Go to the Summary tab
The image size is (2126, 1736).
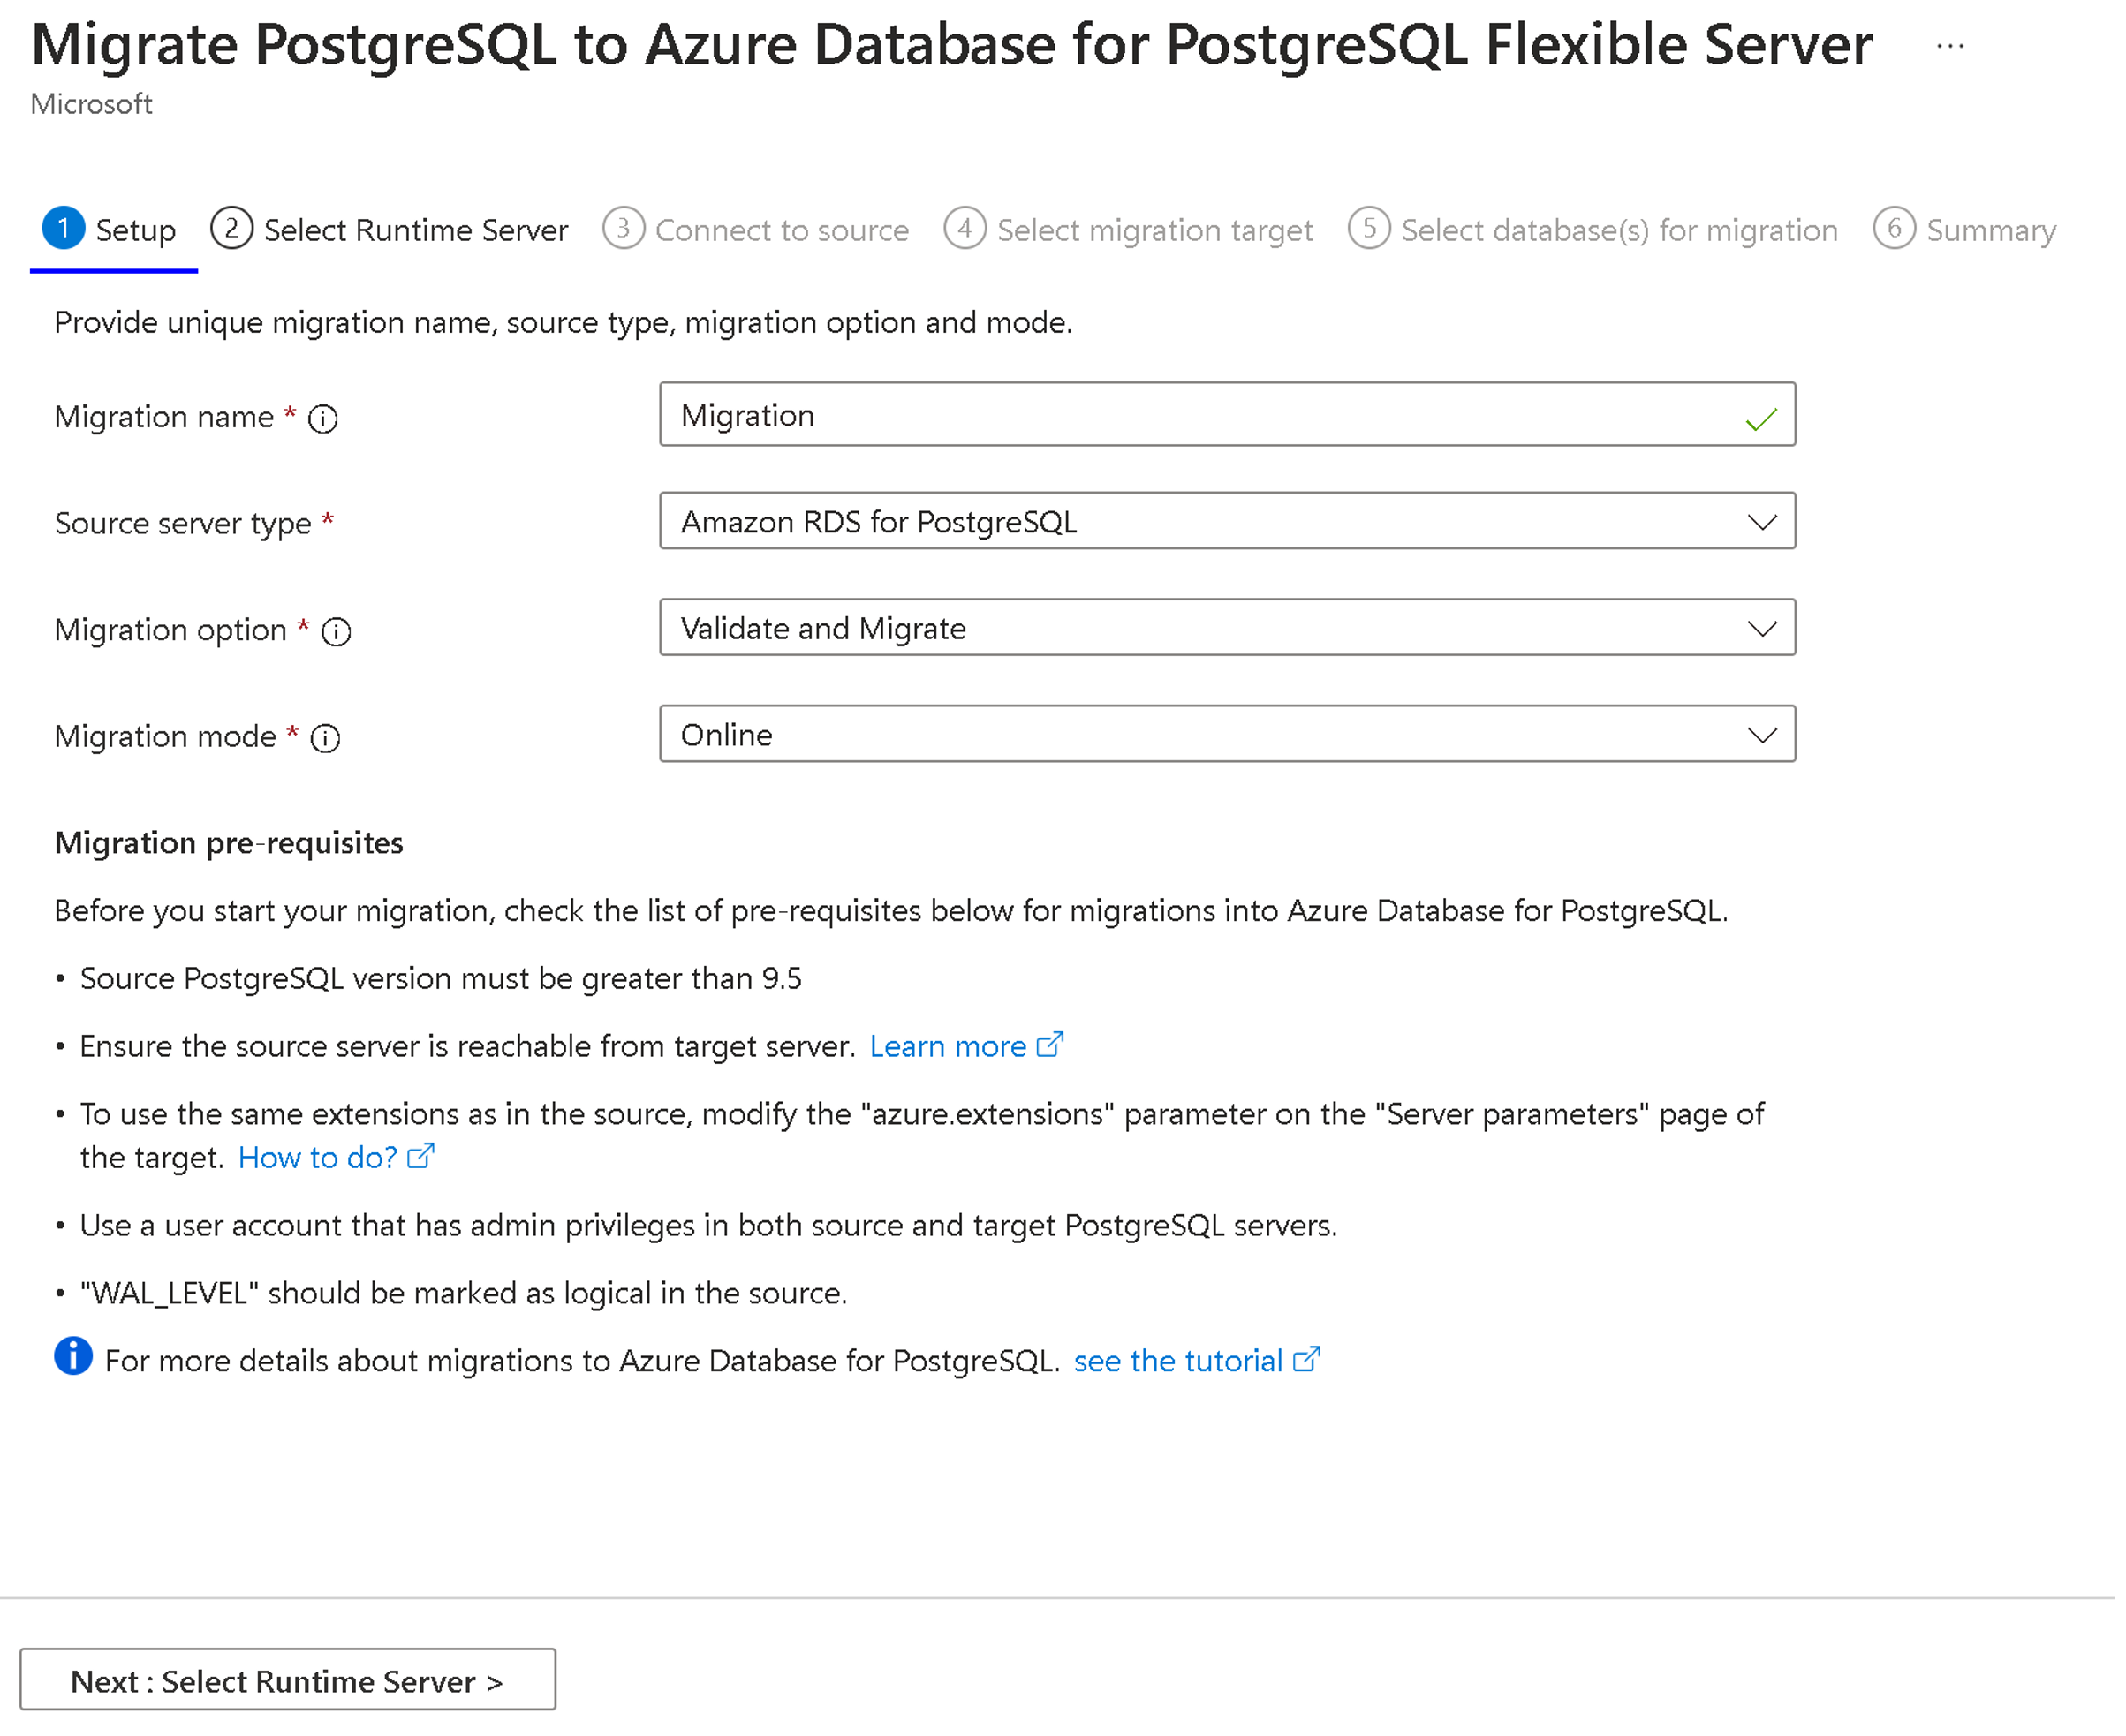(1991, 230)
